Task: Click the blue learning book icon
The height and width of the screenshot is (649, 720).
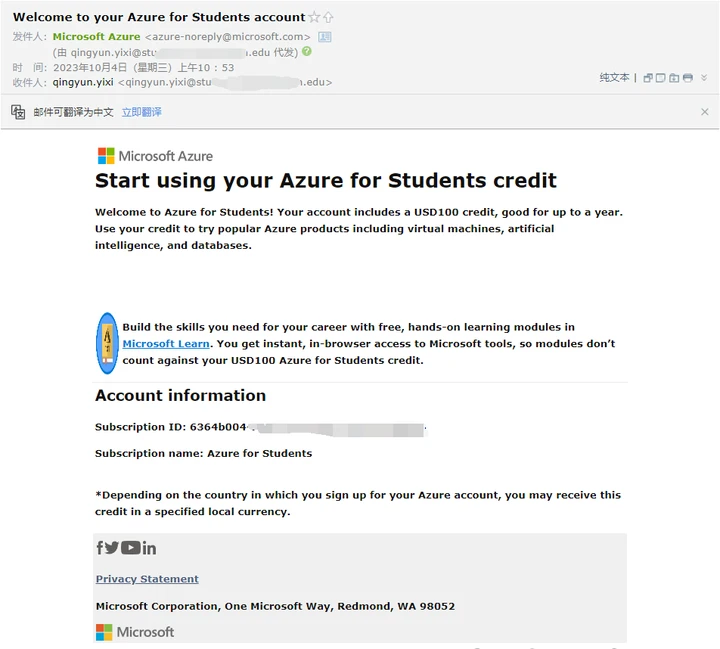Action: 107,343
